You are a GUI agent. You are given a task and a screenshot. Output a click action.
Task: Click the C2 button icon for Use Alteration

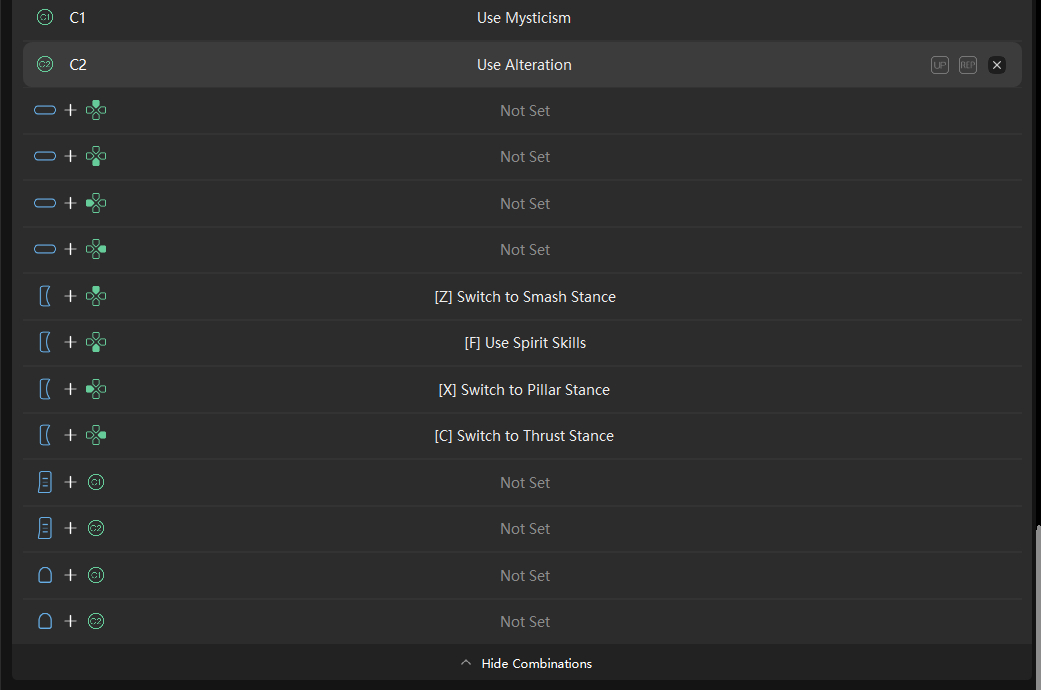45,64
